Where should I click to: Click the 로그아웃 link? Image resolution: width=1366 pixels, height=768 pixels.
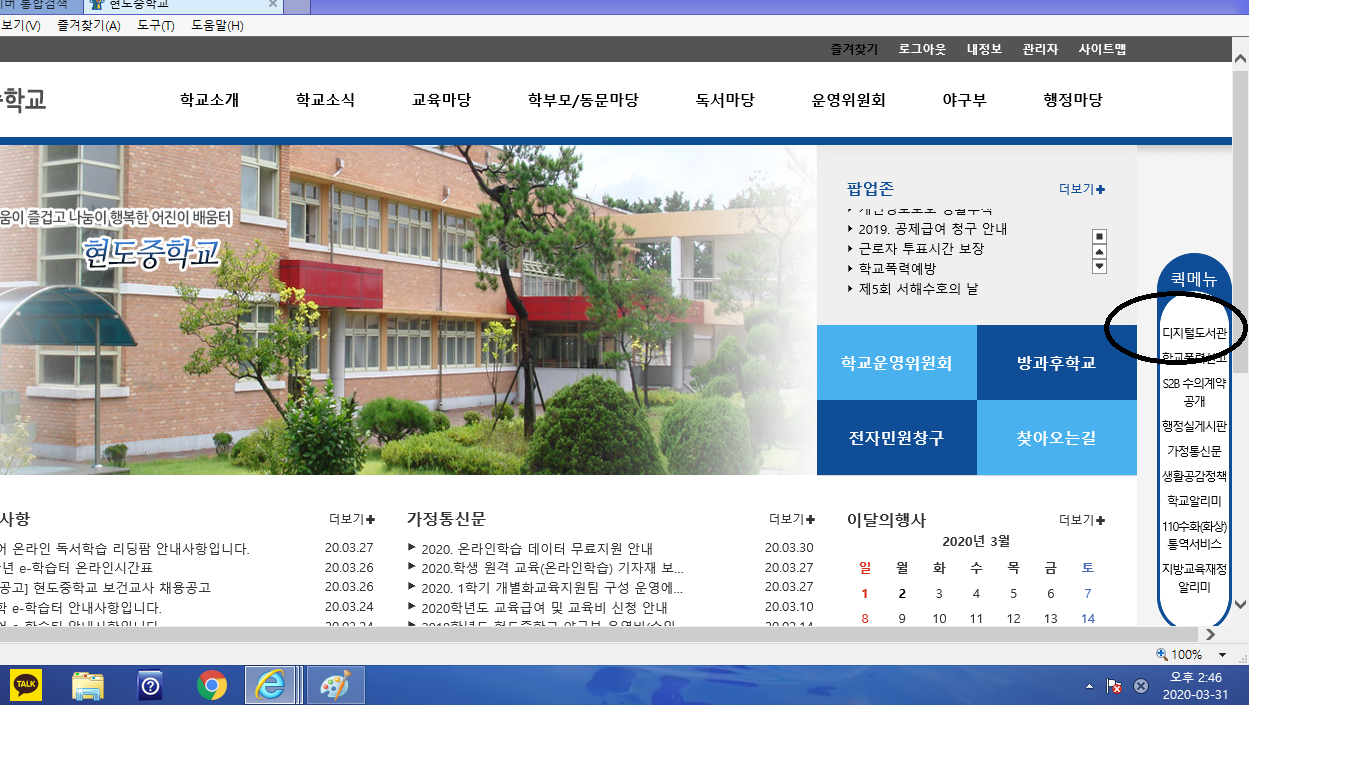[922, 49]
